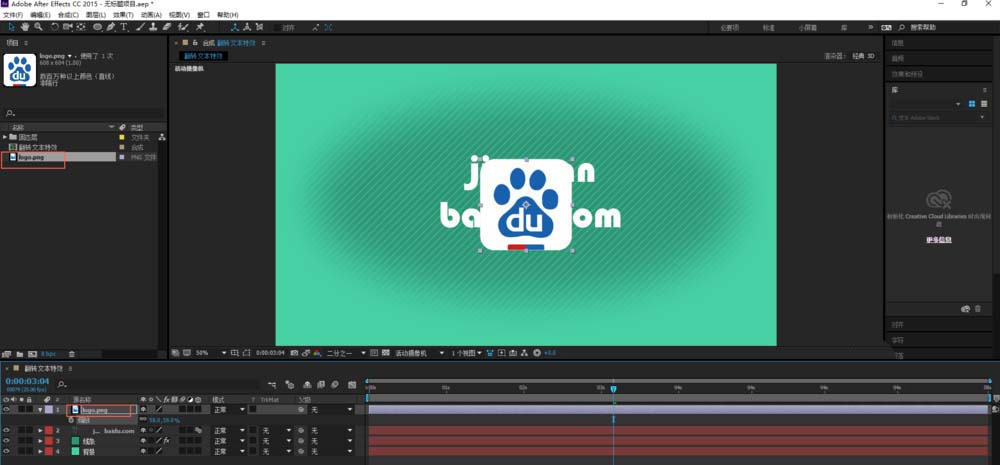Select the Rotation tool
The width and height of the screenshot is (1000, 465).
pos(54,27)
